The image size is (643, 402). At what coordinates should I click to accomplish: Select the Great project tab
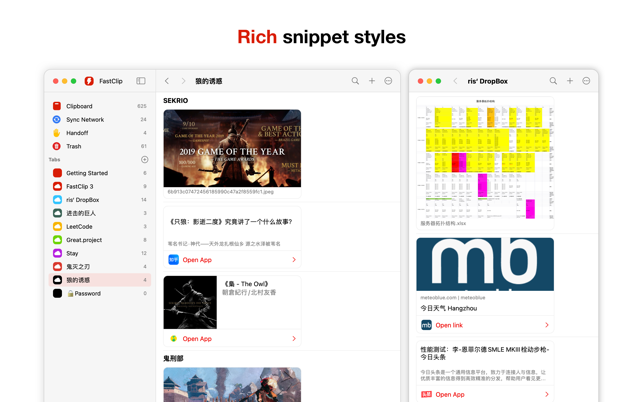pyautogui.click(x=100, y=240)
